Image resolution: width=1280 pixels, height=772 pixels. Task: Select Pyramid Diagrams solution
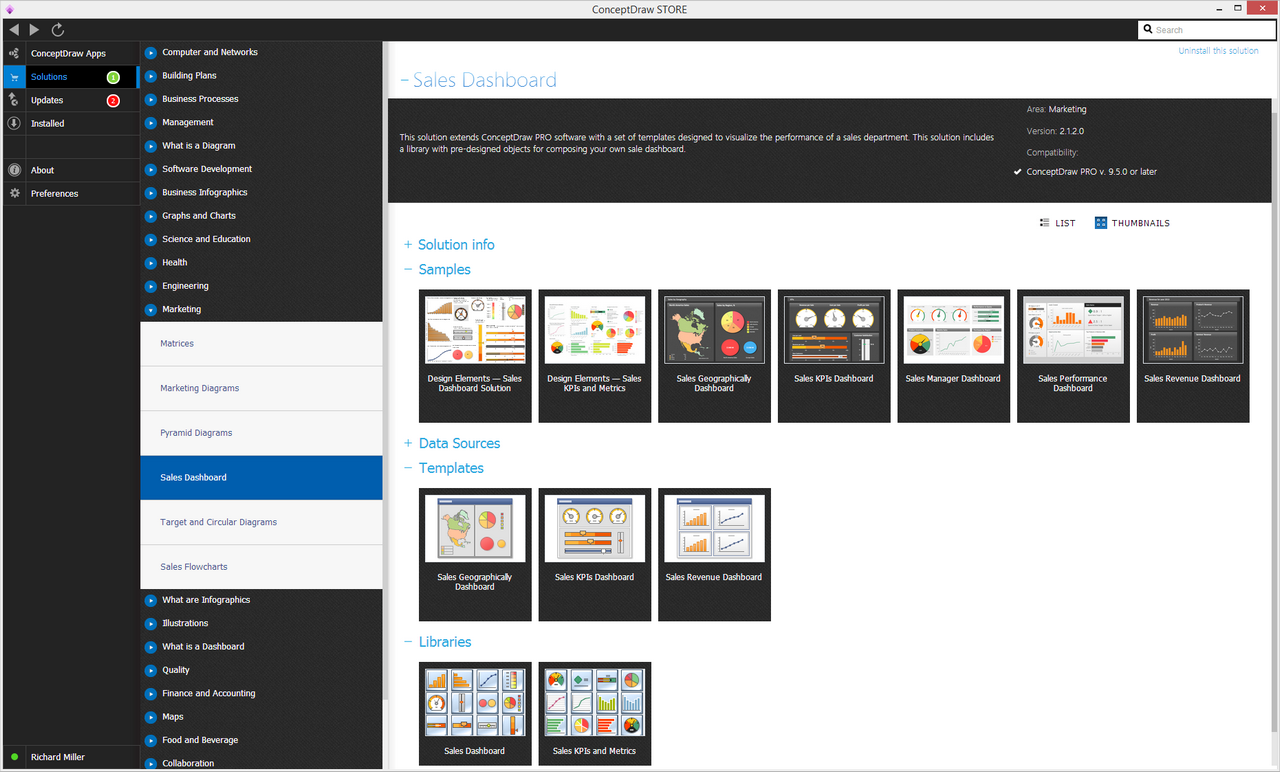(261, 433)
